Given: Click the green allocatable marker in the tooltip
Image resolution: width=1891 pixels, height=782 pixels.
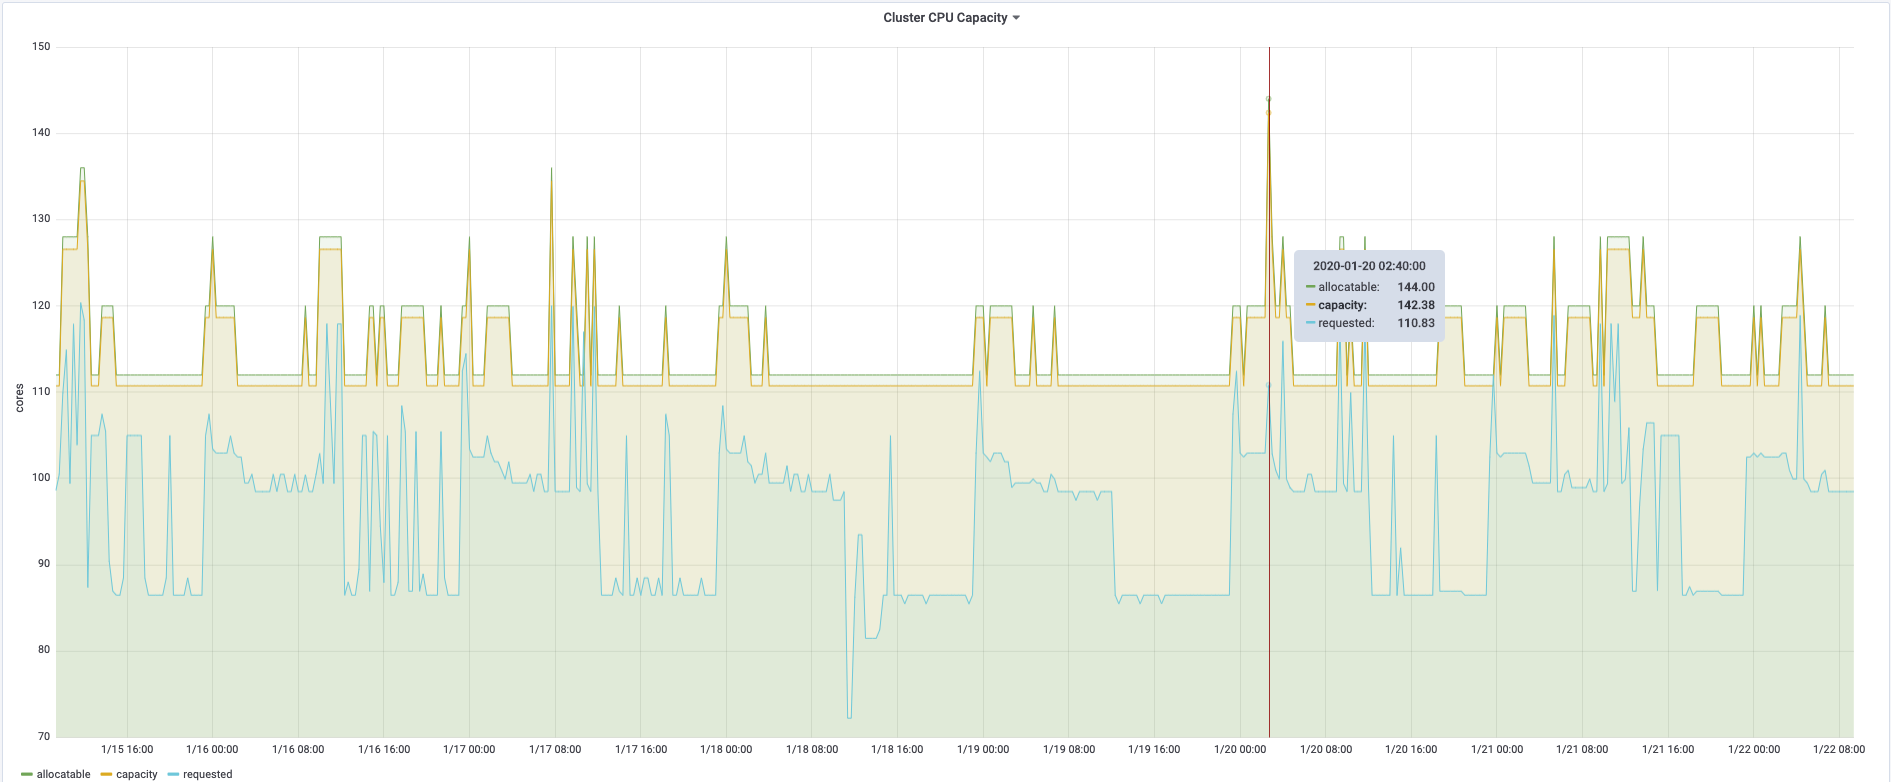Looking at the screenshot, I should click(x=1310, y=287).
